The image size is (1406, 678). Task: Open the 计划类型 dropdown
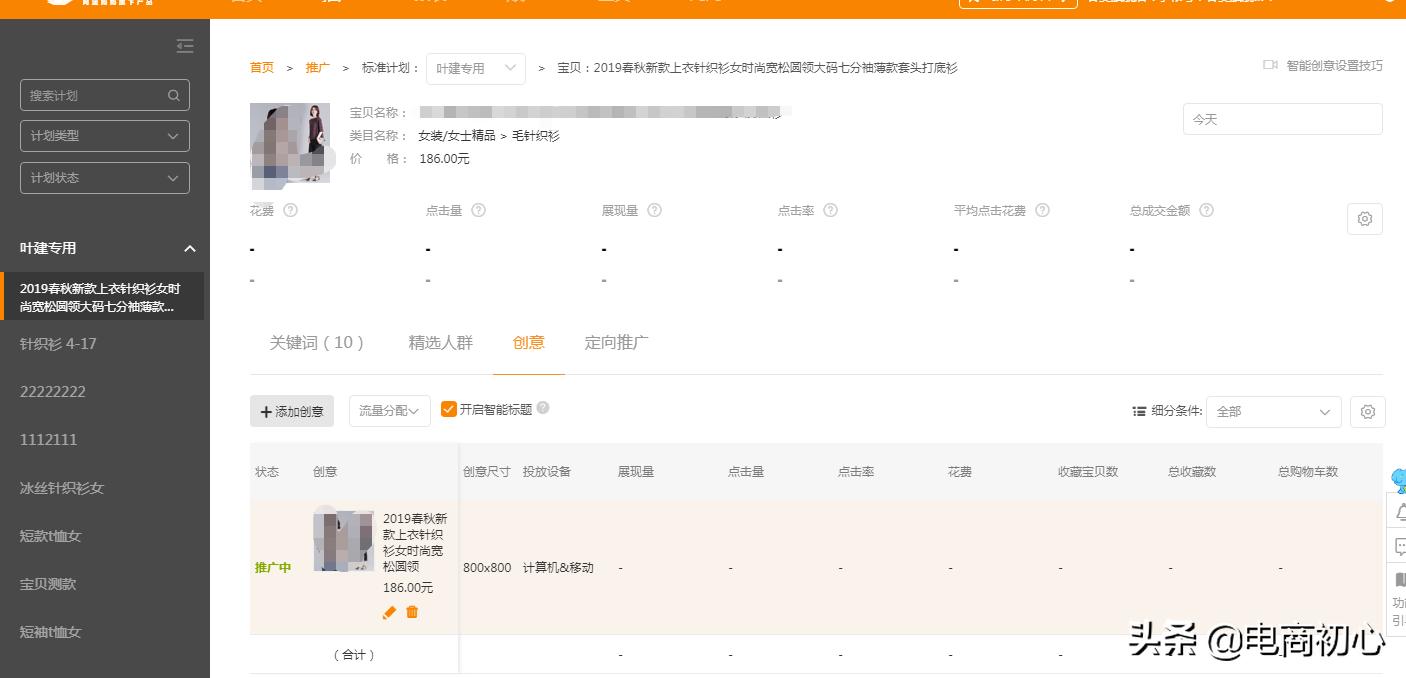coord(105,135)
